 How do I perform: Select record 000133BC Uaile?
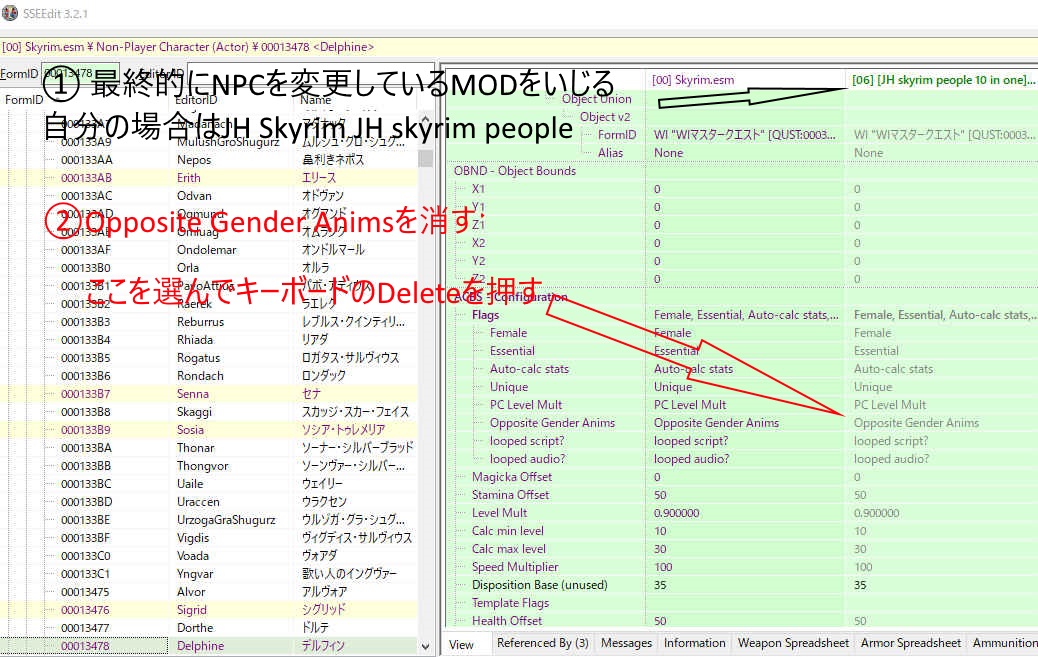pos(209,483)
